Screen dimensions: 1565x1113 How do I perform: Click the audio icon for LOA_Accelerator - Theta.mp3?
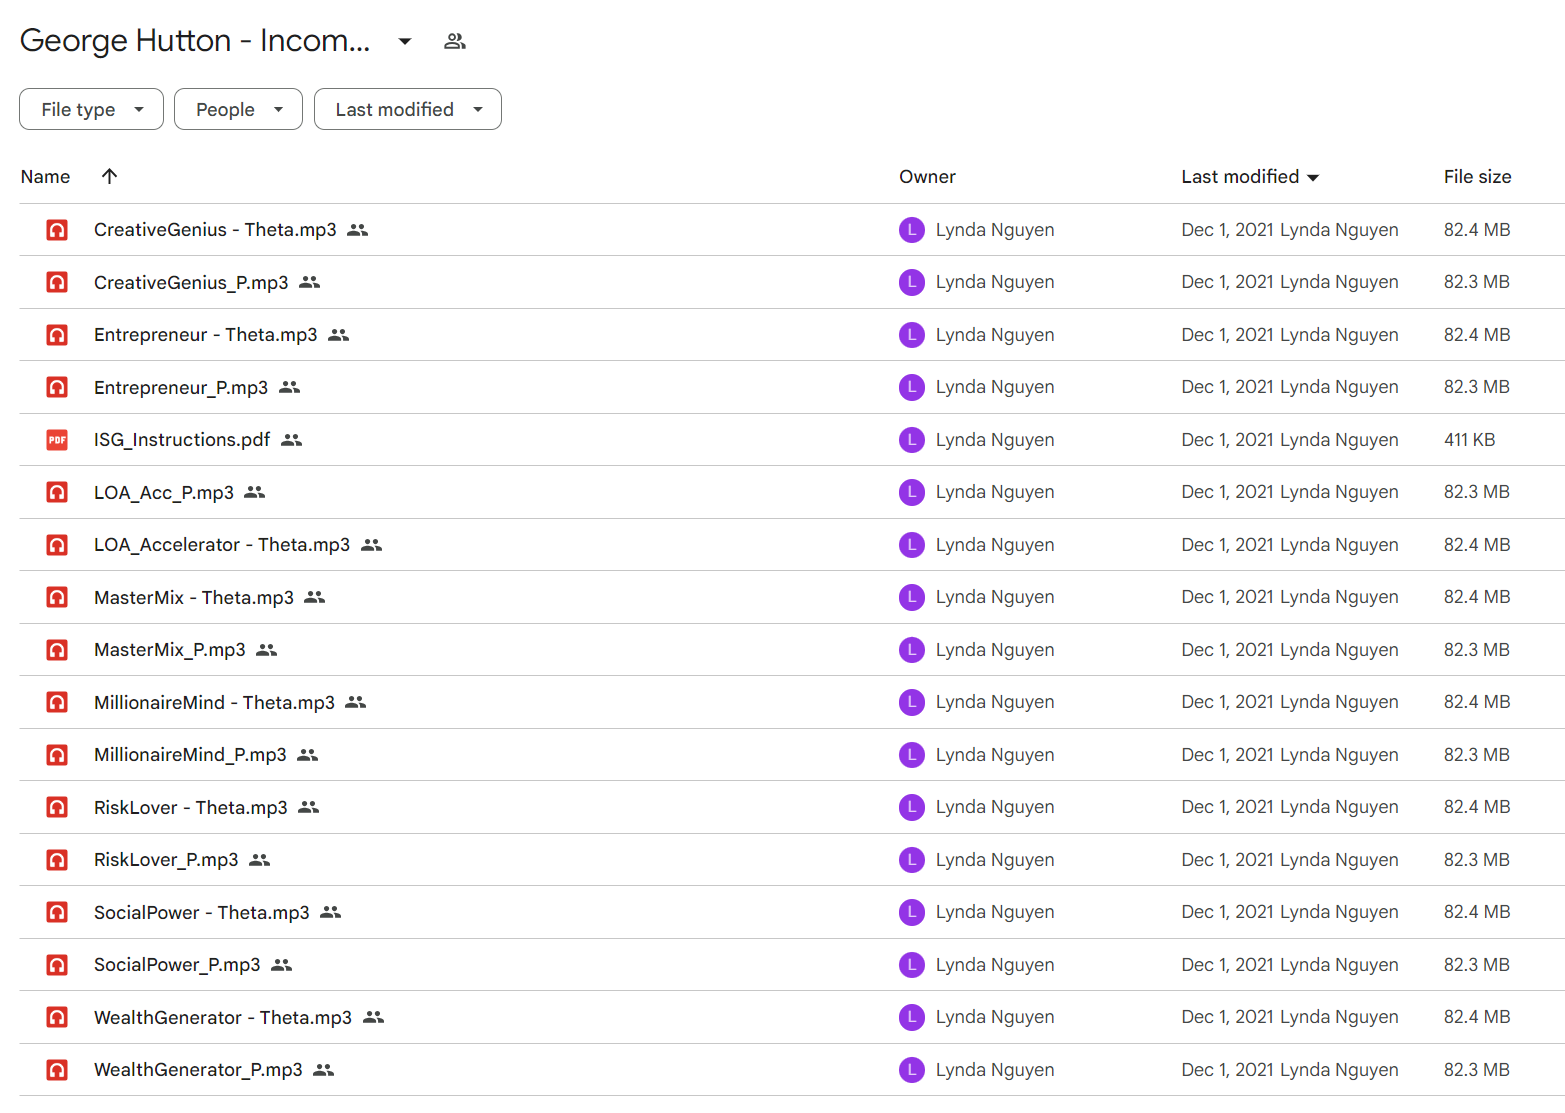click(x=57, y=545)
